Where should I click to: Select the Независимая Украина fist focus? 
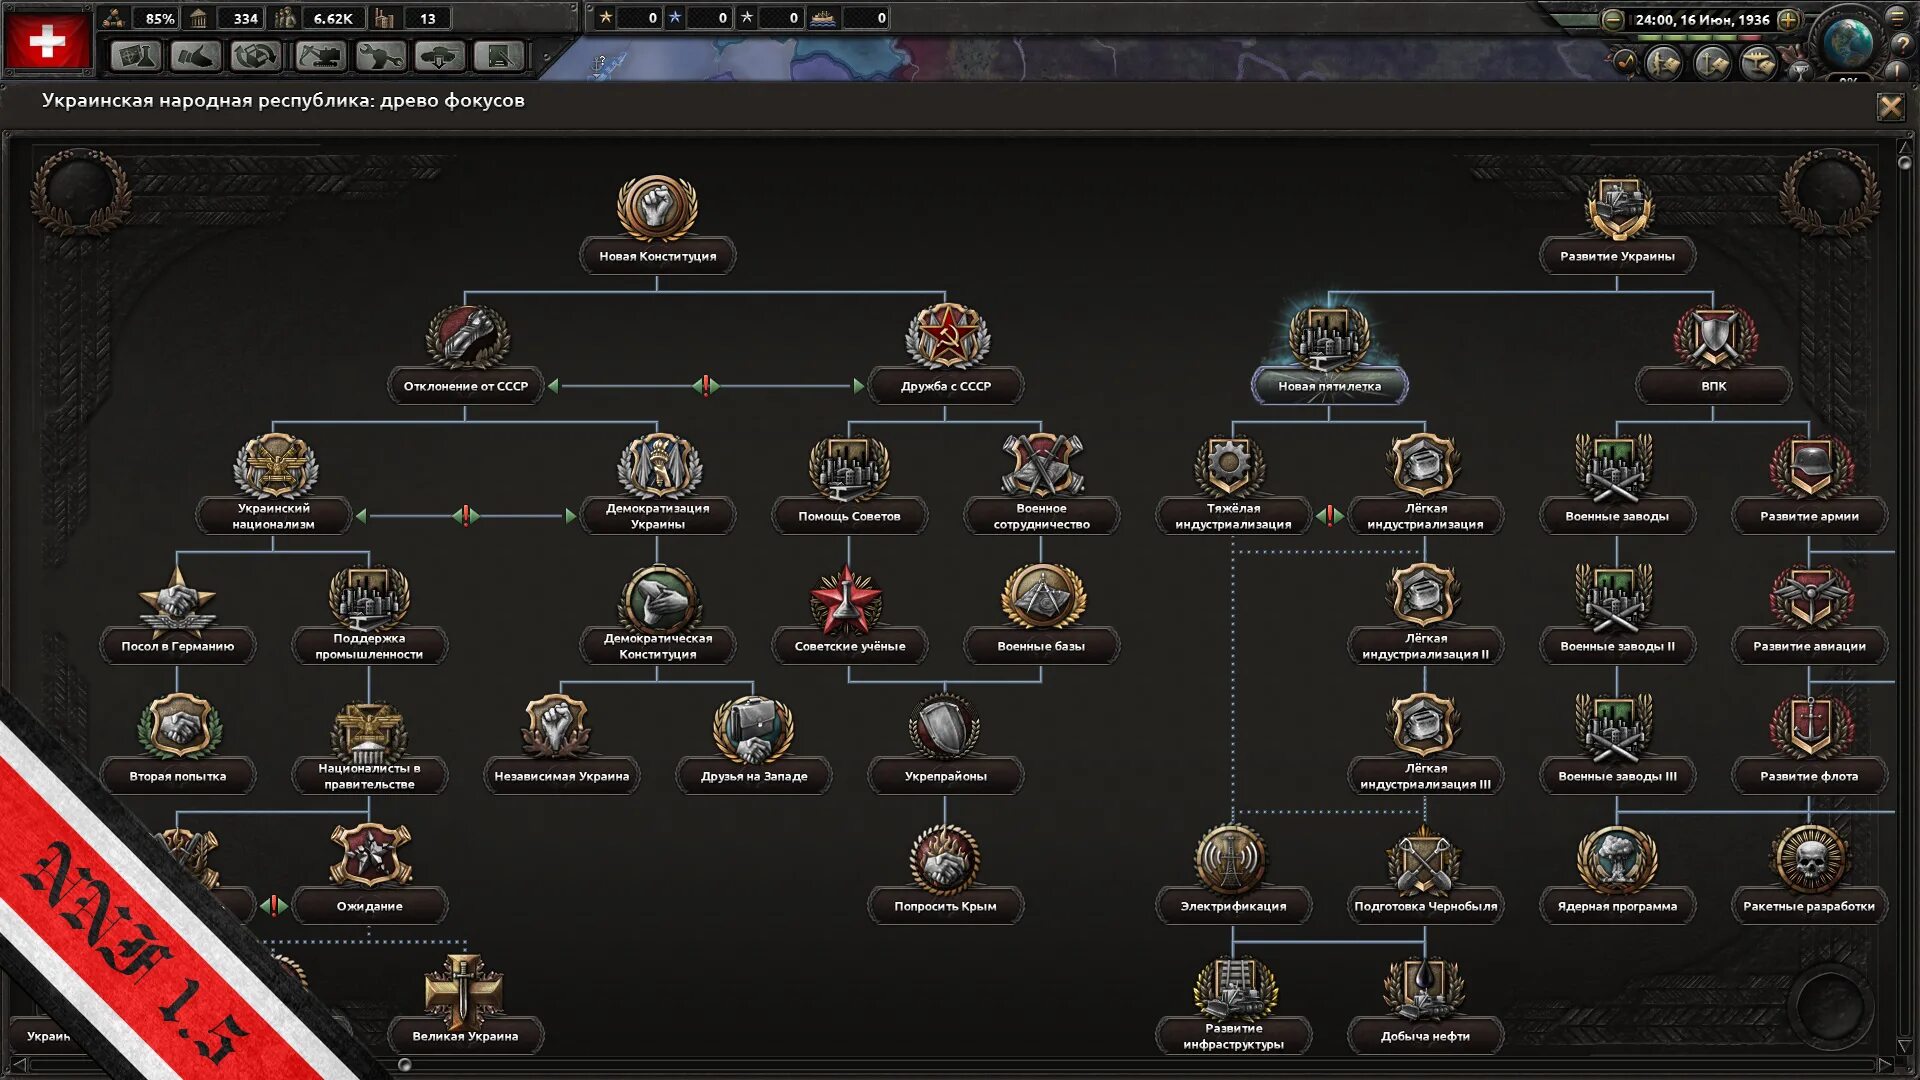561,745
